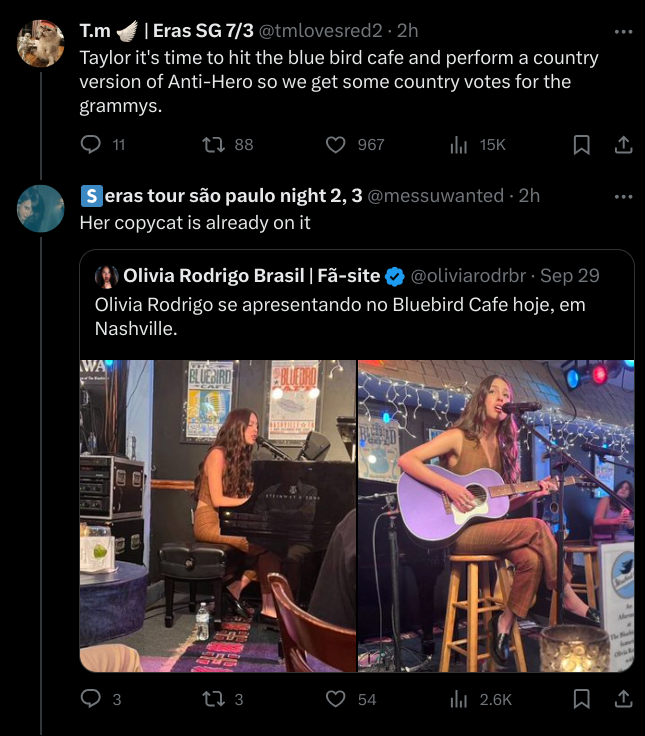Screen dimensions: 645x736
Task: Reply to the Taylor blue bird cafe tweet
Action: click(x=91, y=145)
